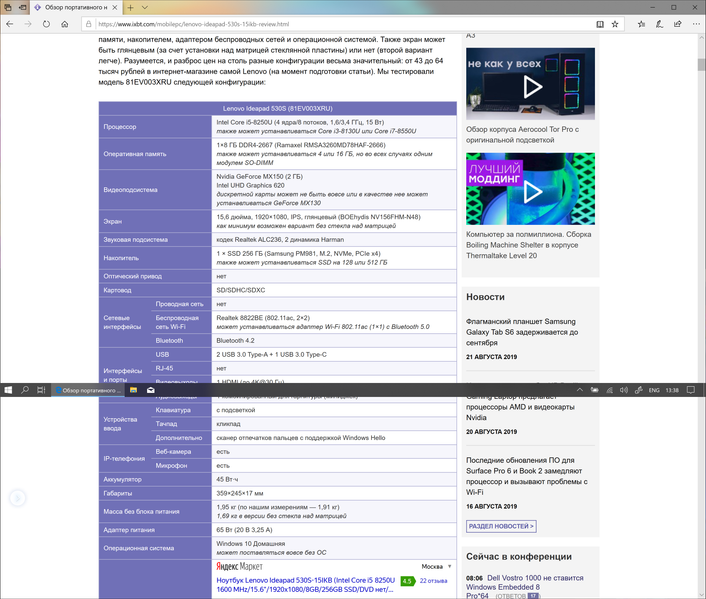Open 'Компьютер за полмиллиона' article link
706x599 pixels.
(x=529, y=245)
